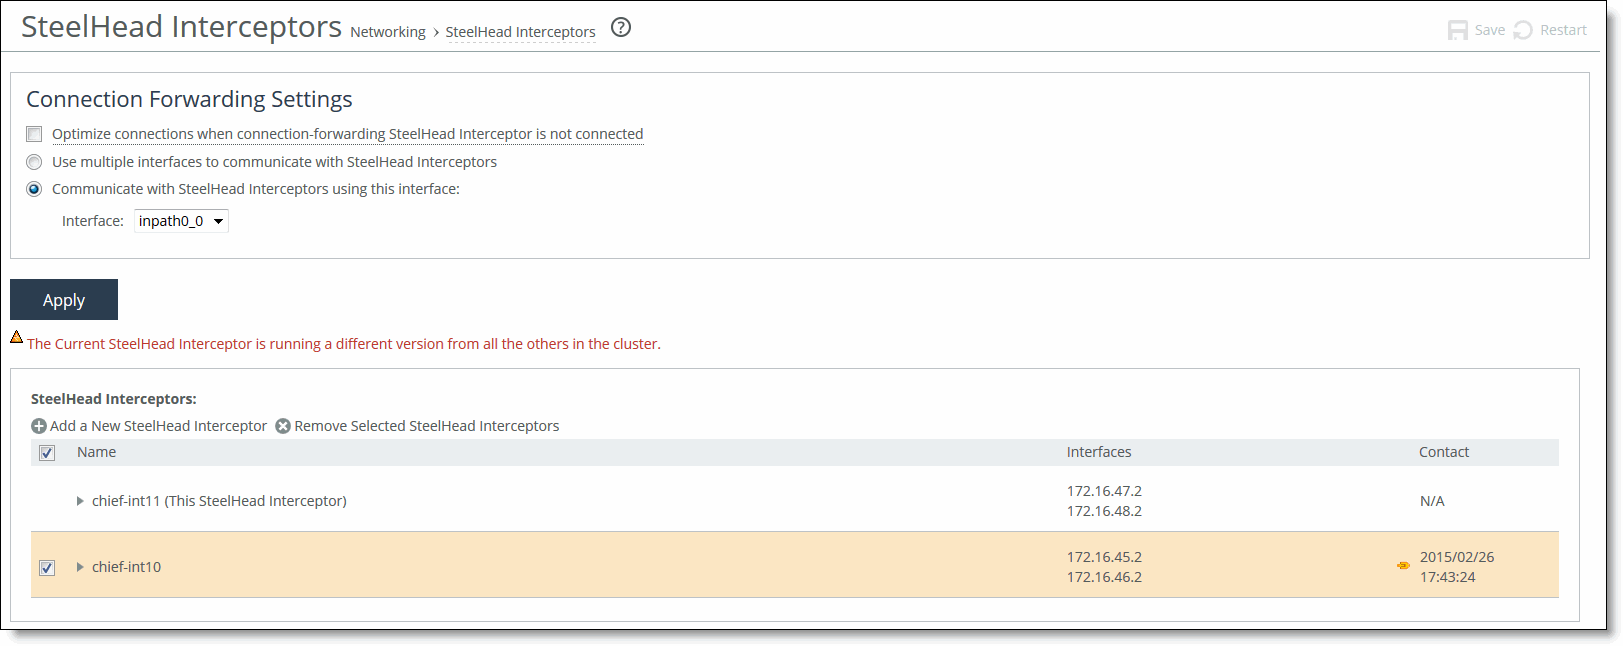Expand the chief-int10 row details
Screen dimensions: 1623x646
tap(80, 567)
